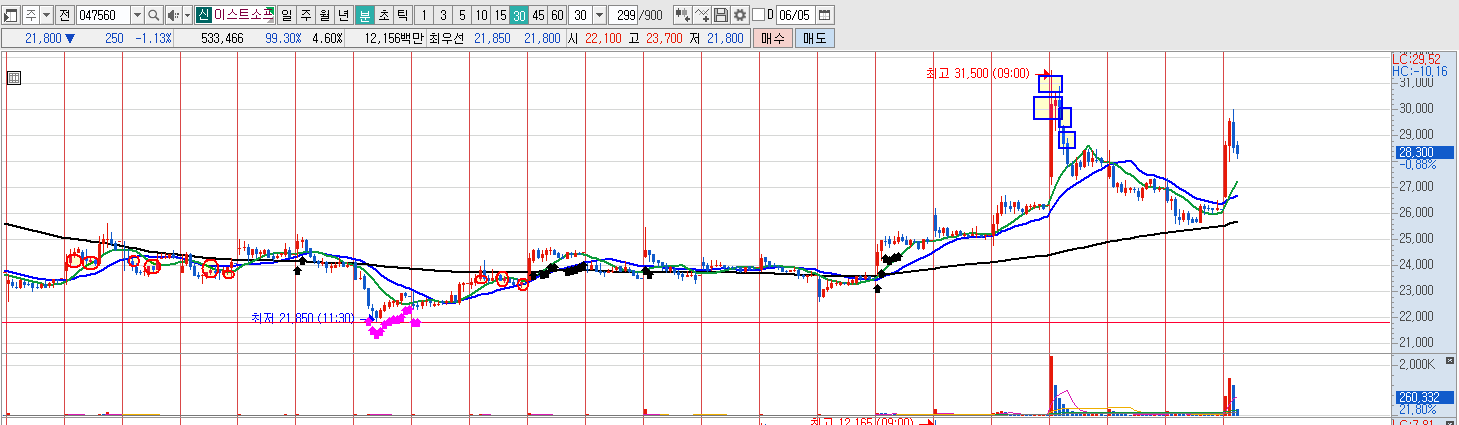
Task: Click the 매수 buy button
Action: click(x=772, y=38)
